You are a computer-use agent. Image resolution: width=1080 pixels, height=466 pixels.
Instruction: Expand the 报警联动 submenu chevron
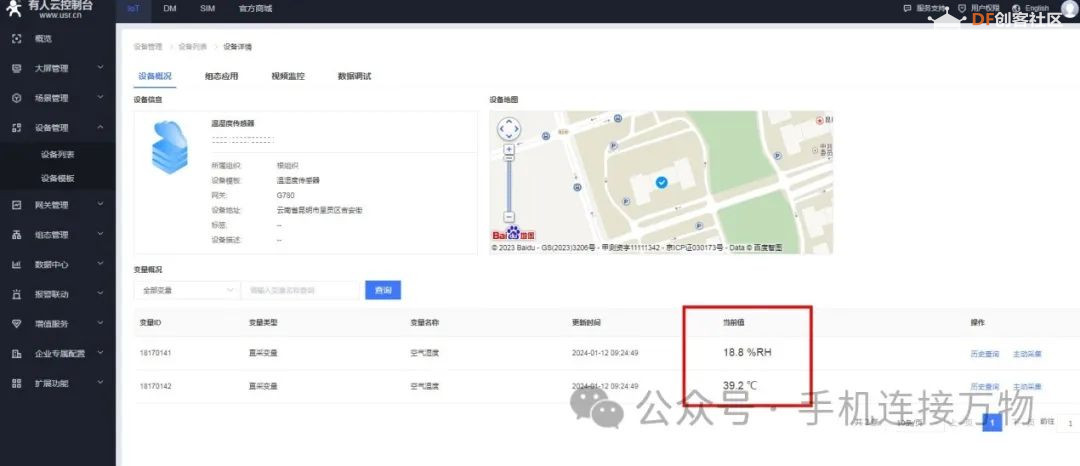(x=101, y=293)
